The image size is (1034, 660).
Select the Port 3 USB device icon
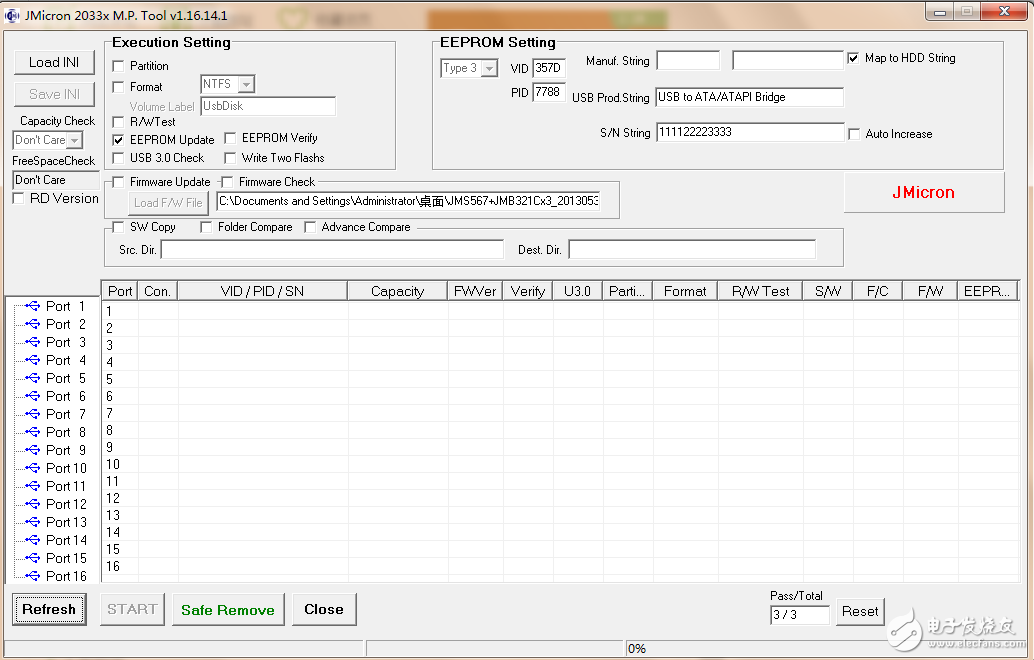pyautogui.click(x=33, y=342)
